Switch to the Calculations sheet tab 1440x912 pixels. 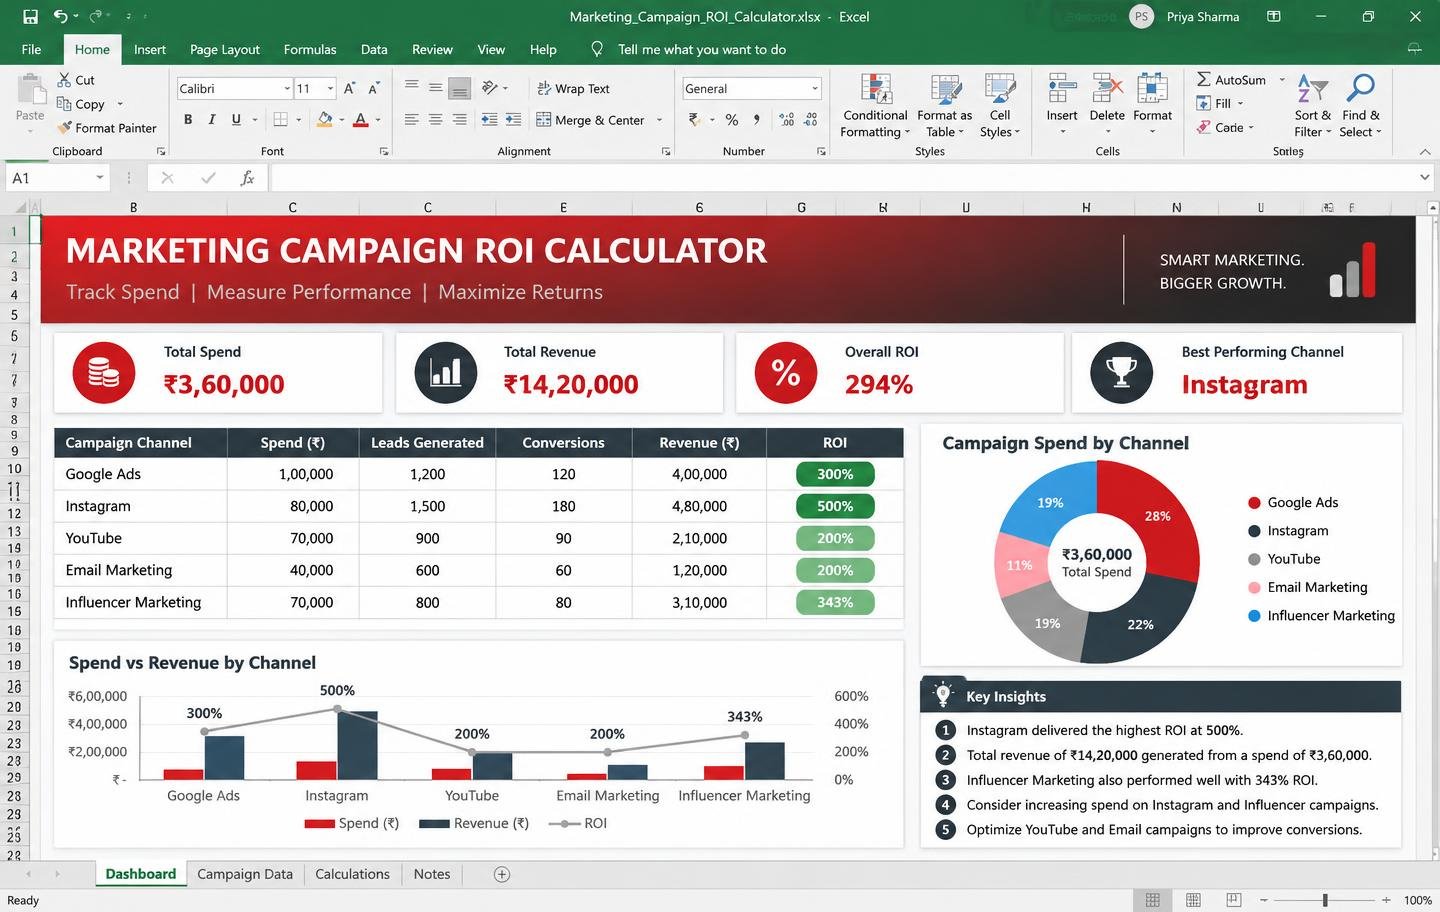coord(352,874)
